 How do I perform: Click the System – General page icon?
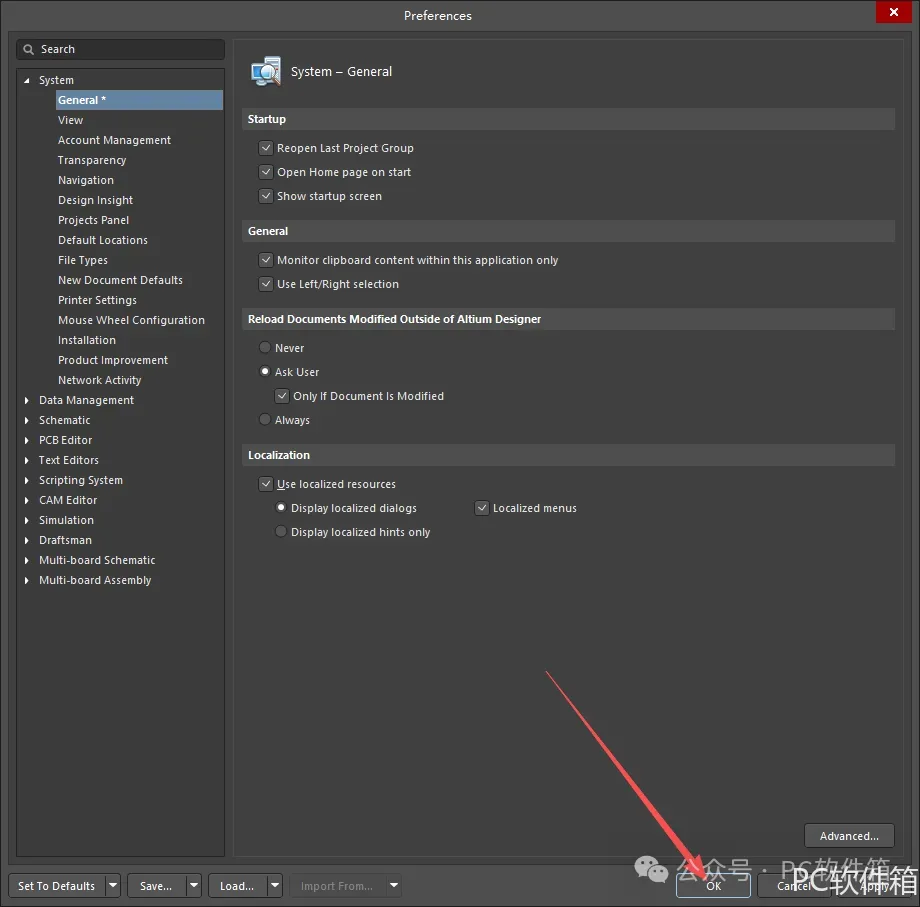point(266,72)
